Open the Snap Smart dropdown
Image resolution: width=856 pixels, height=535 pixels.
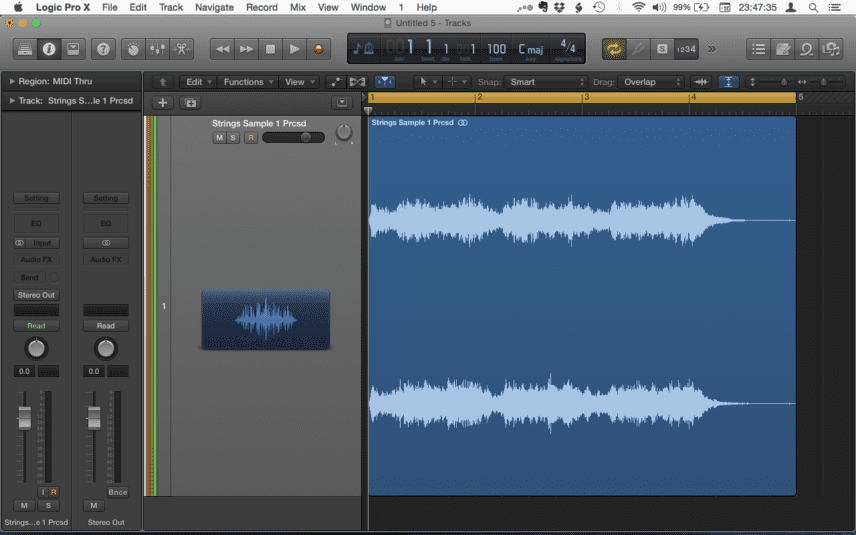click(545, 82)
